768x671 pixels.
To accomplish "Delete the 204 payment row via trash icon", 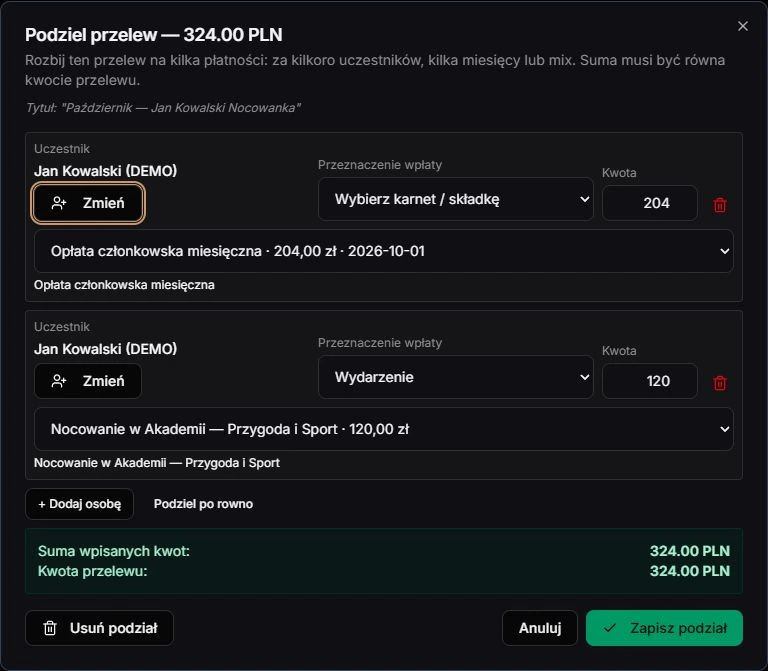I will [x=720, y=205].
